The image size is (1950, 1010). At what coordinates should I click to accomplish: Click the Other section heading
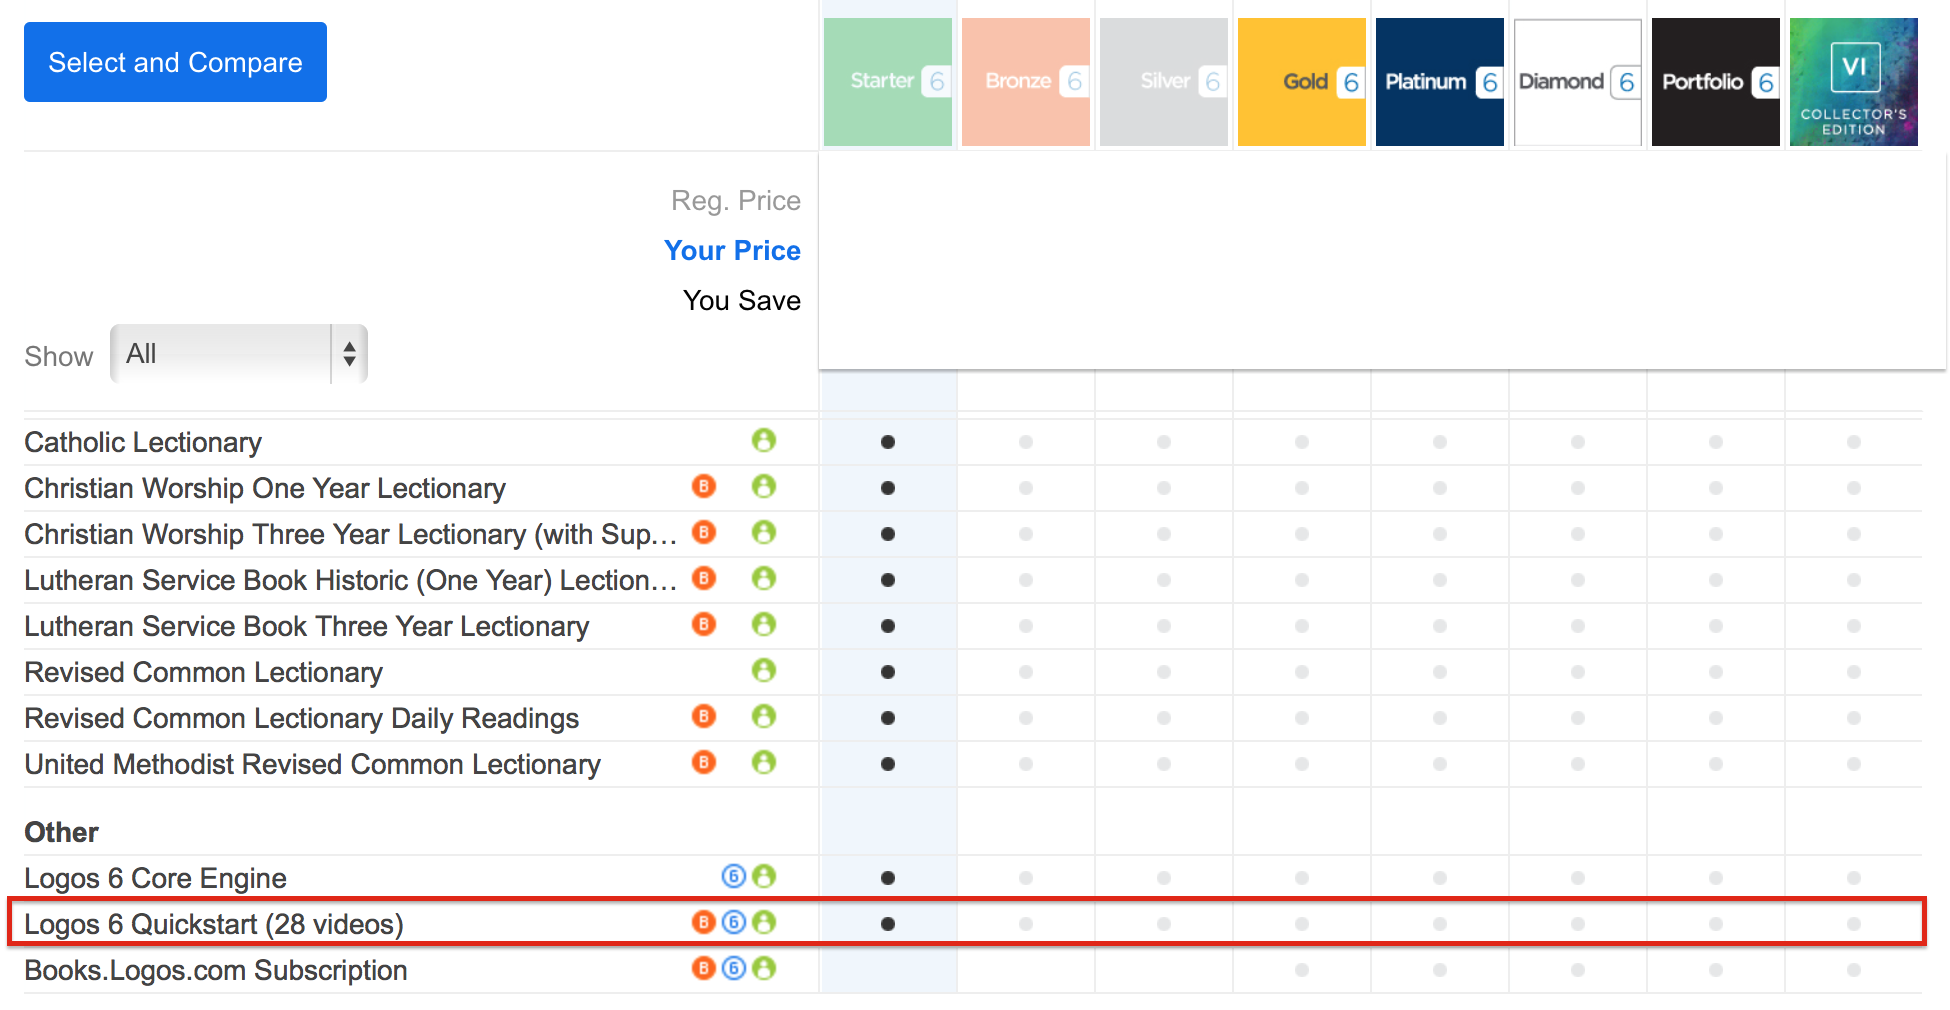point(61,832)
